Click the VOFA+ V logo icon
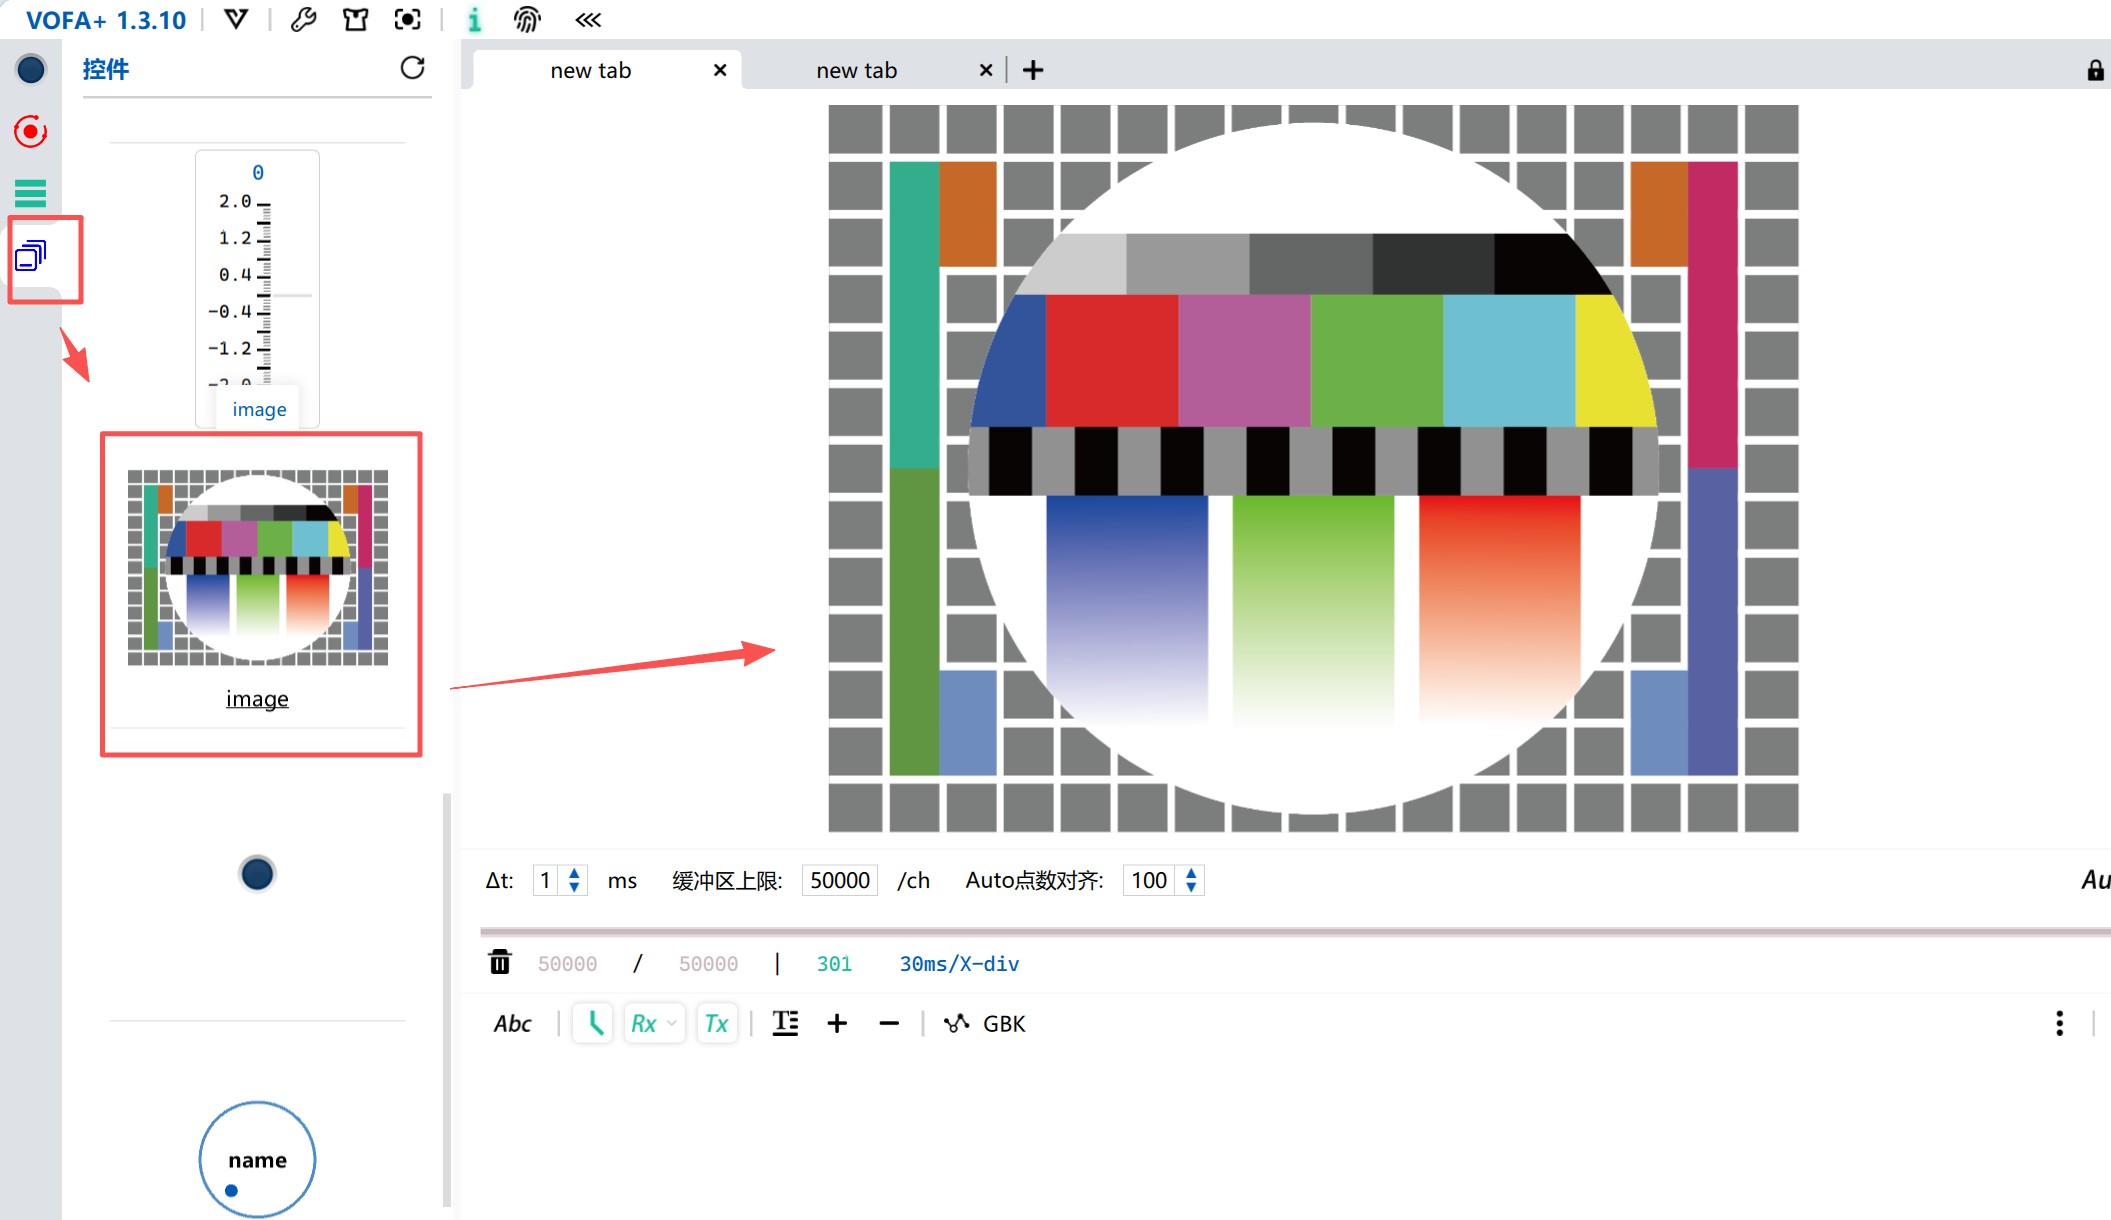The width and height of the screenshot is (2111, 1220). [236, 19]
